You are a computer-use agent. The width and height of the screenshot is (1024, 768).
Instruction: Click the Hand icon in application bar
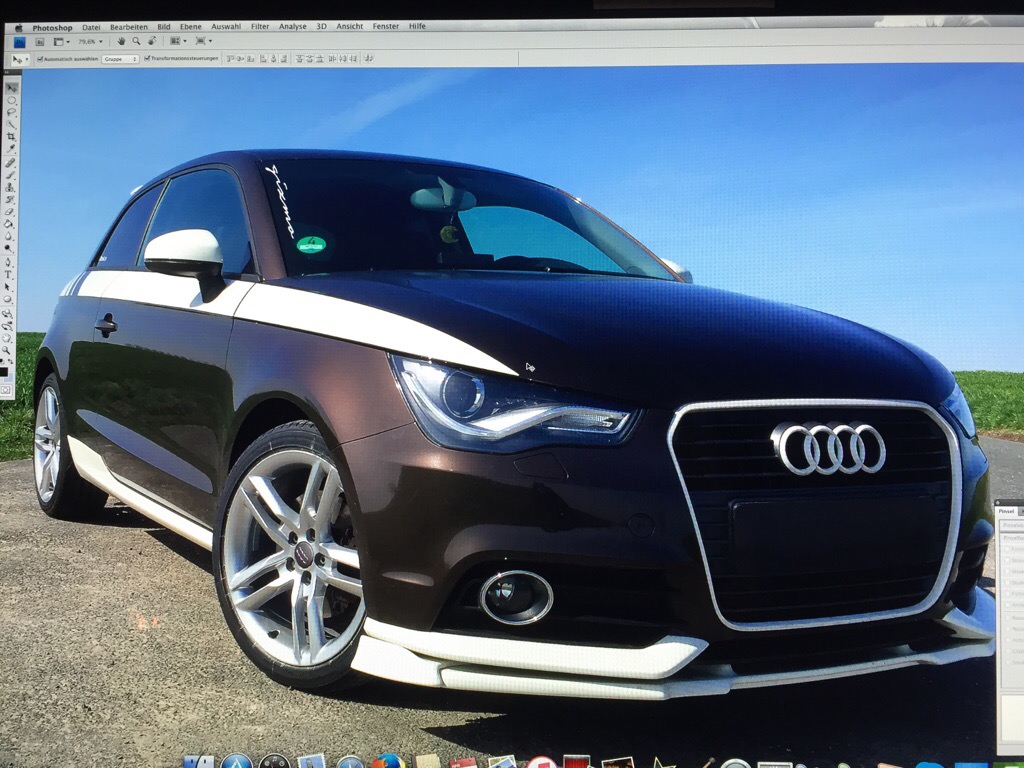pyautogui.click(x=121, y=41)
